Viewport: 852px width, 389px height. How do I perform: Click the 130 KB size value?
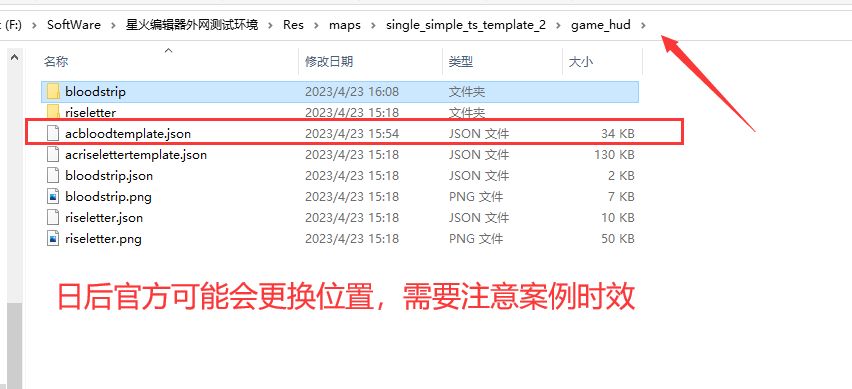614,155
